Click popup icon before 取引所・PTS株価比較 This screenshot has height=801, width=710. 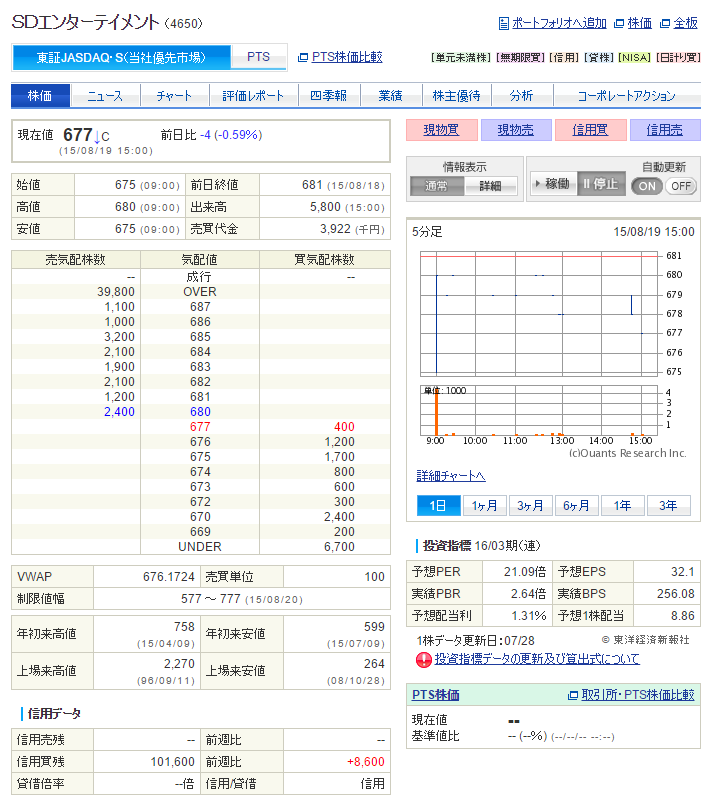coord(573,695)
